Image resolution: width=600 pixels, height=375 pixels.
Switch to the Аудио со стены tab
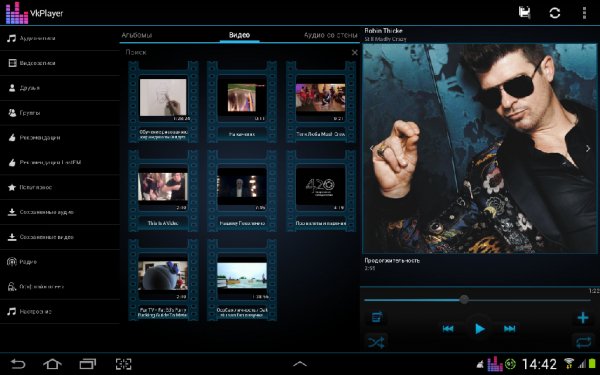click(x=331, y=35)
